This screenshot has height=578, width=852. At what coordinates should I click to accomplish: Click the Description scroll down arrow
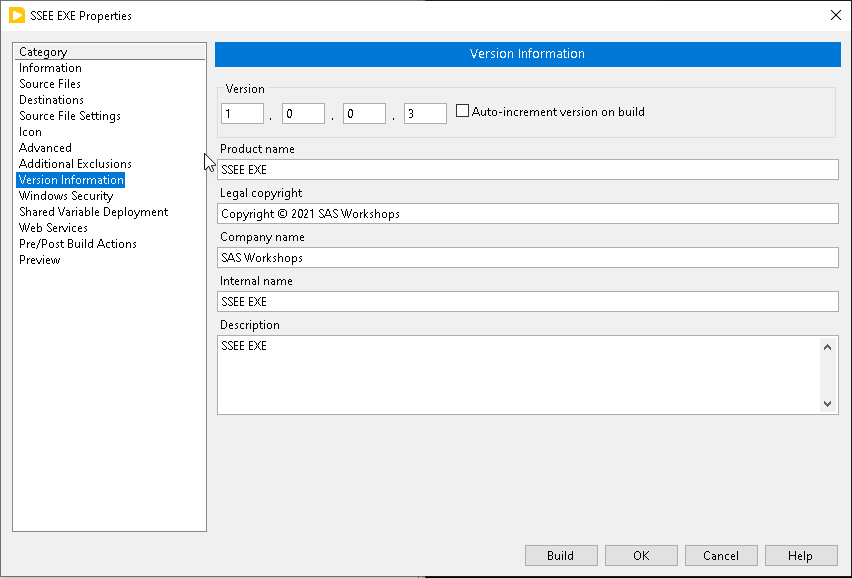(828, 404)
